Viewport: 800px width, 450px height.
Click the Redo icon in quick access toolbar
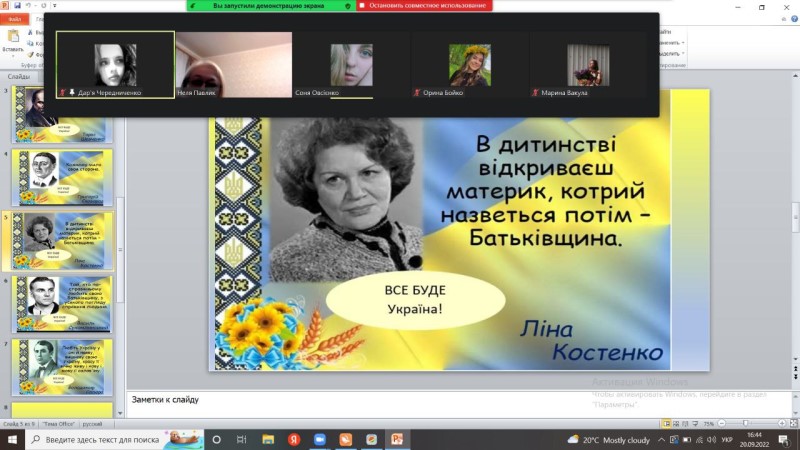point(44,5)
